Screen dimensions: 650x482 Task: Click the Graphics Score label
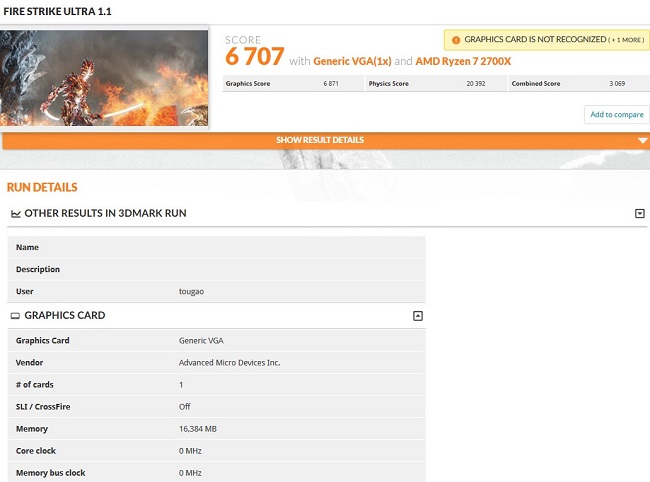coord(248,83)
